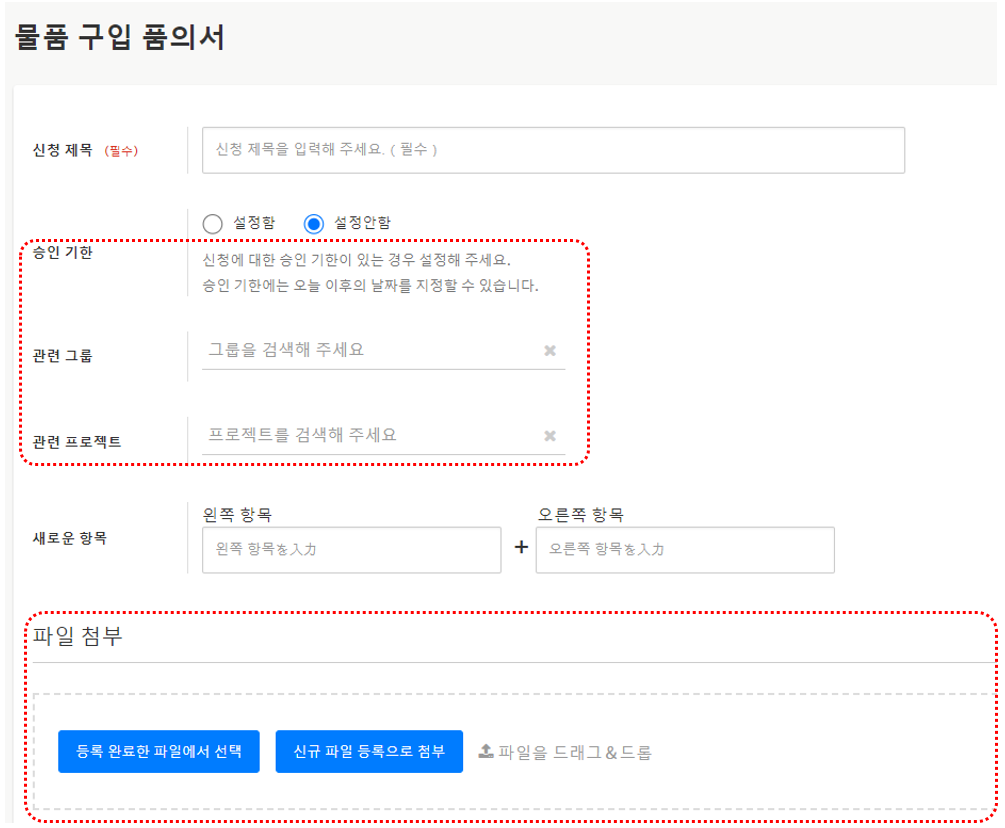Click the 왼쪽 항목 input box
The width and height of the screenshot is (1005, 828).
click(351, 550)
